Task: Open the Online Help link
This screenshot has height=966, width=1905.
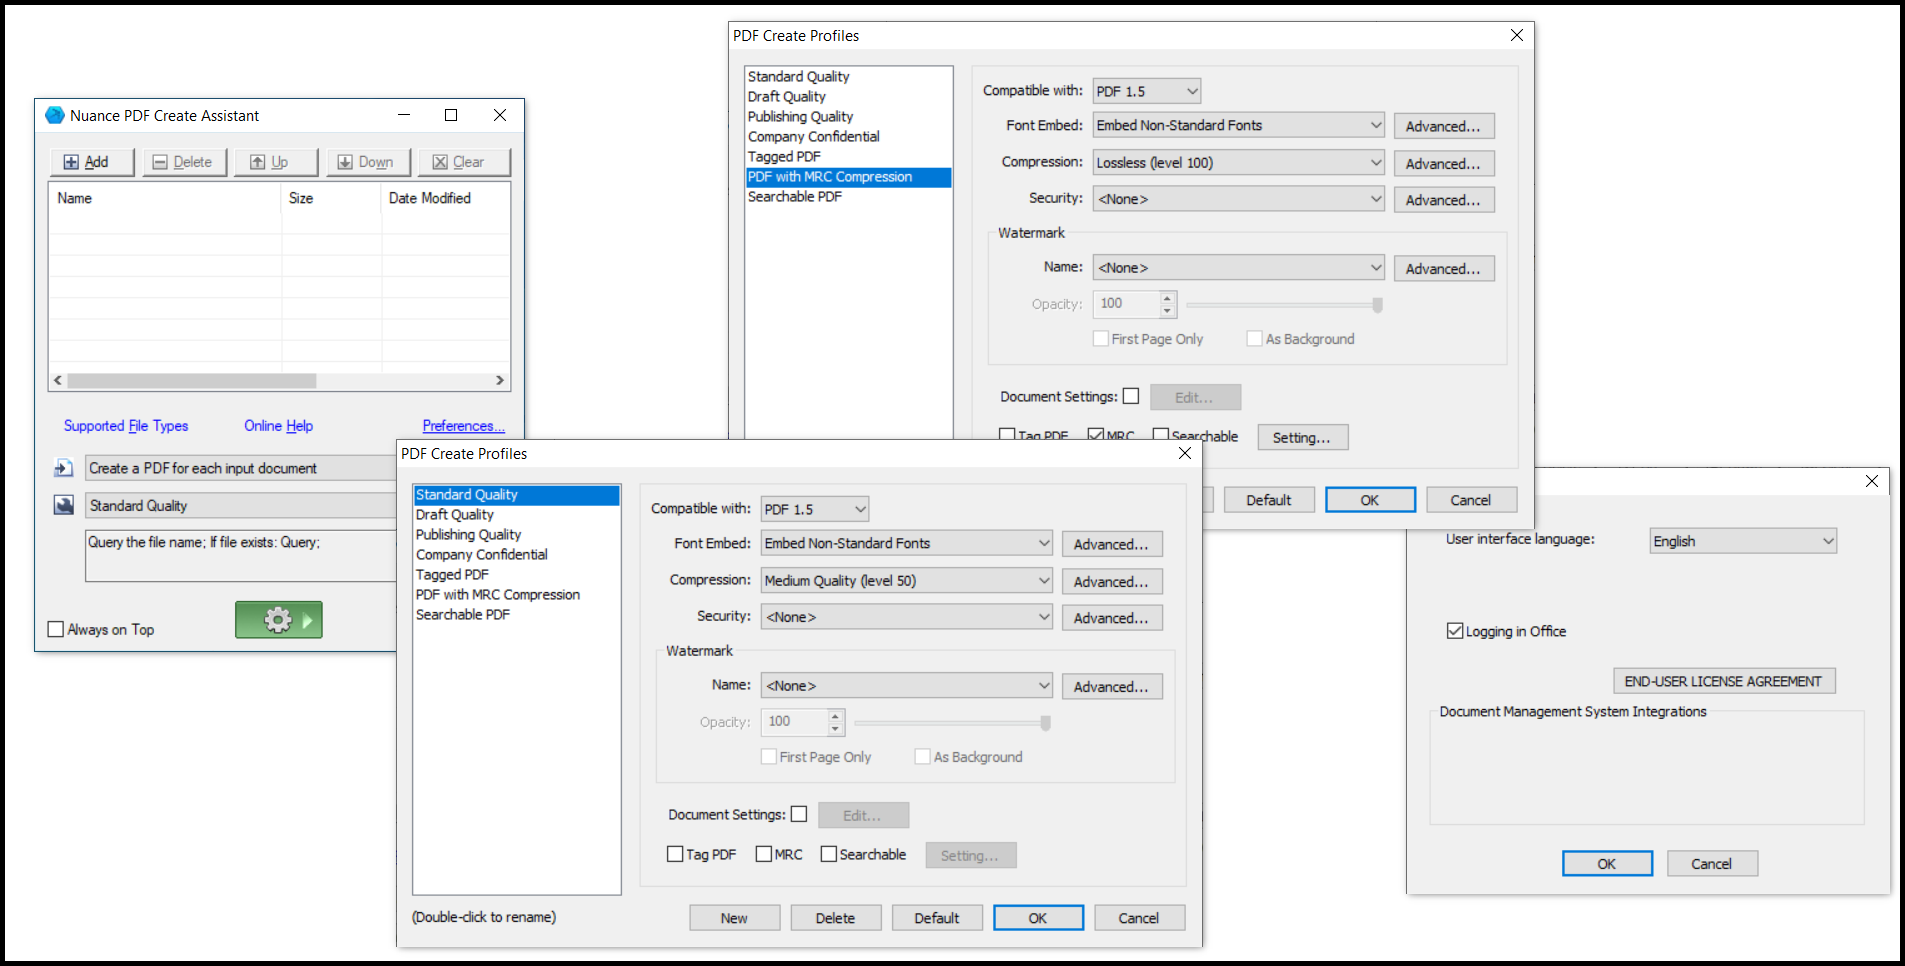Action: pyautogui.click(x=278, y=426)
